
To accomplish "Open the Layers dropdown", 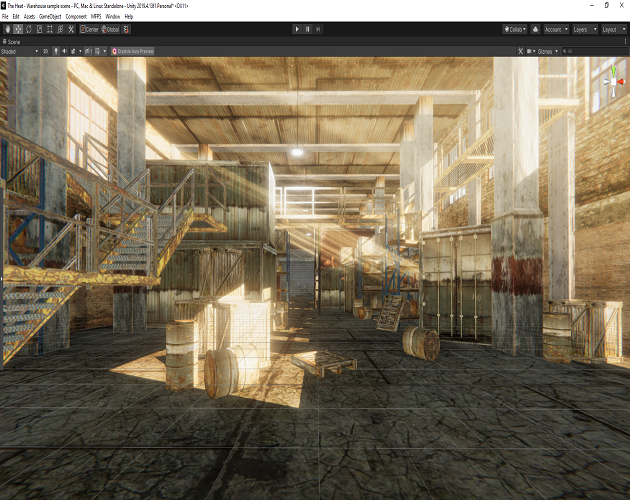I will 583,29.
